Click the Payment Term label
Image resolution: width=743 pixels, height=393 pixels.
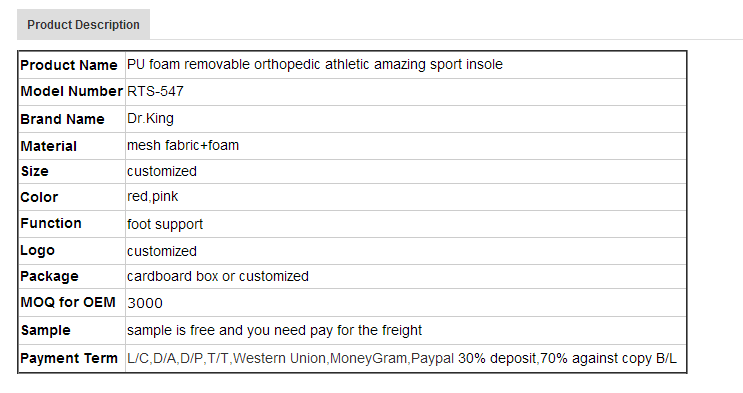pos(69,358)
